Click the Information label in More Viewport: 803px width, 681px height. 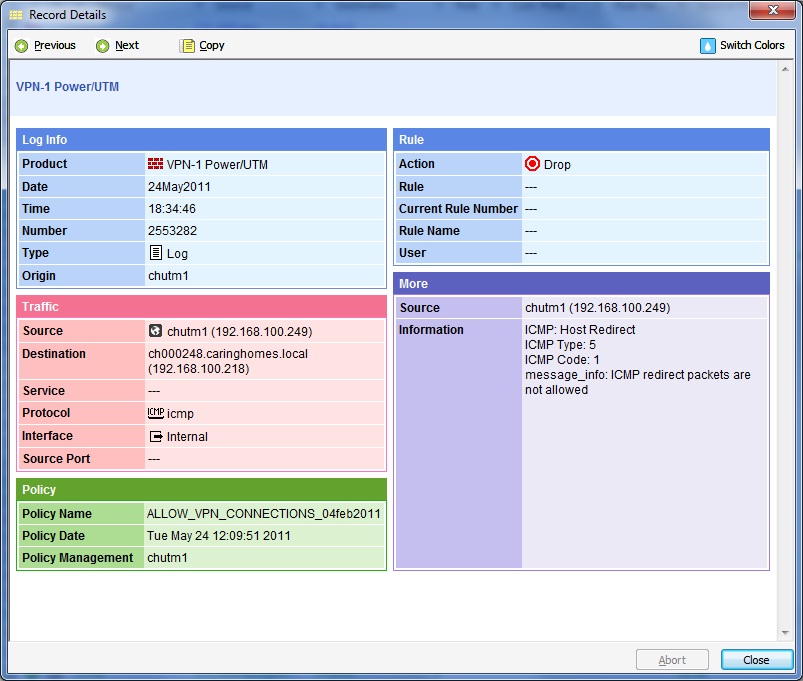[431, 330]
